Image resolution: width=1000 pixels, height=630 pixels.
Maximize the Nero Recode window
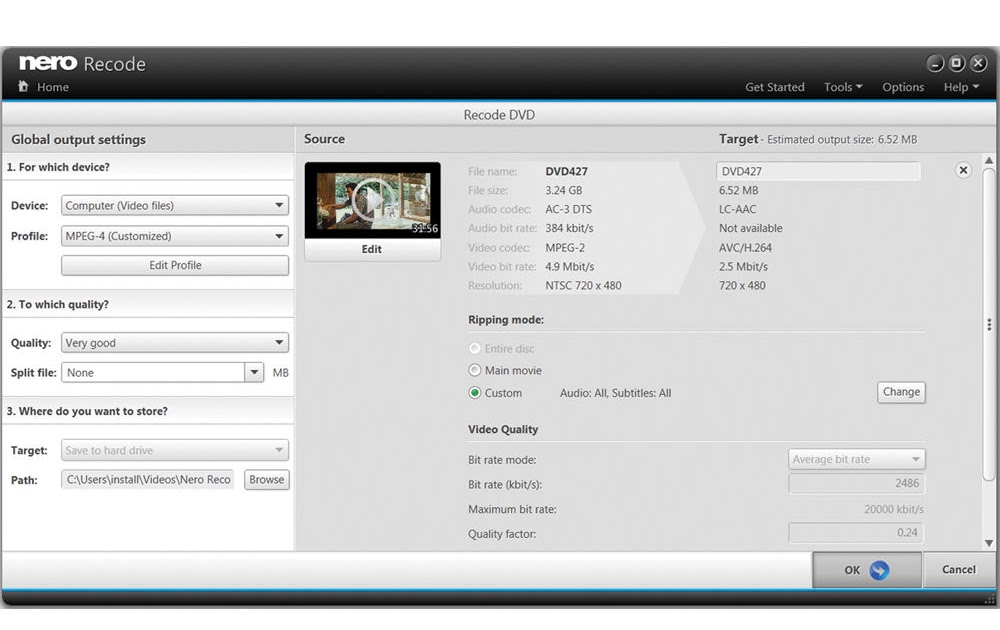957,63
